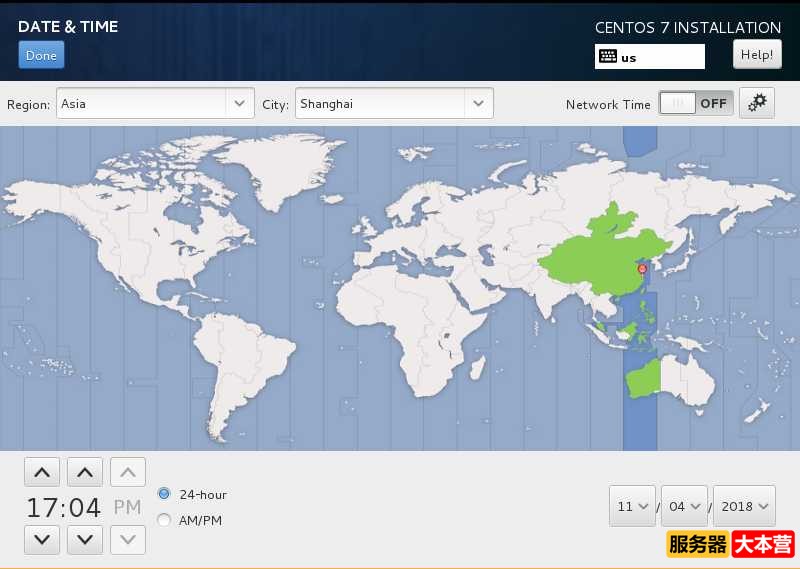Open the day dropdown showing 04
This screenshot has width=800, height=569.
coord(684,506)
